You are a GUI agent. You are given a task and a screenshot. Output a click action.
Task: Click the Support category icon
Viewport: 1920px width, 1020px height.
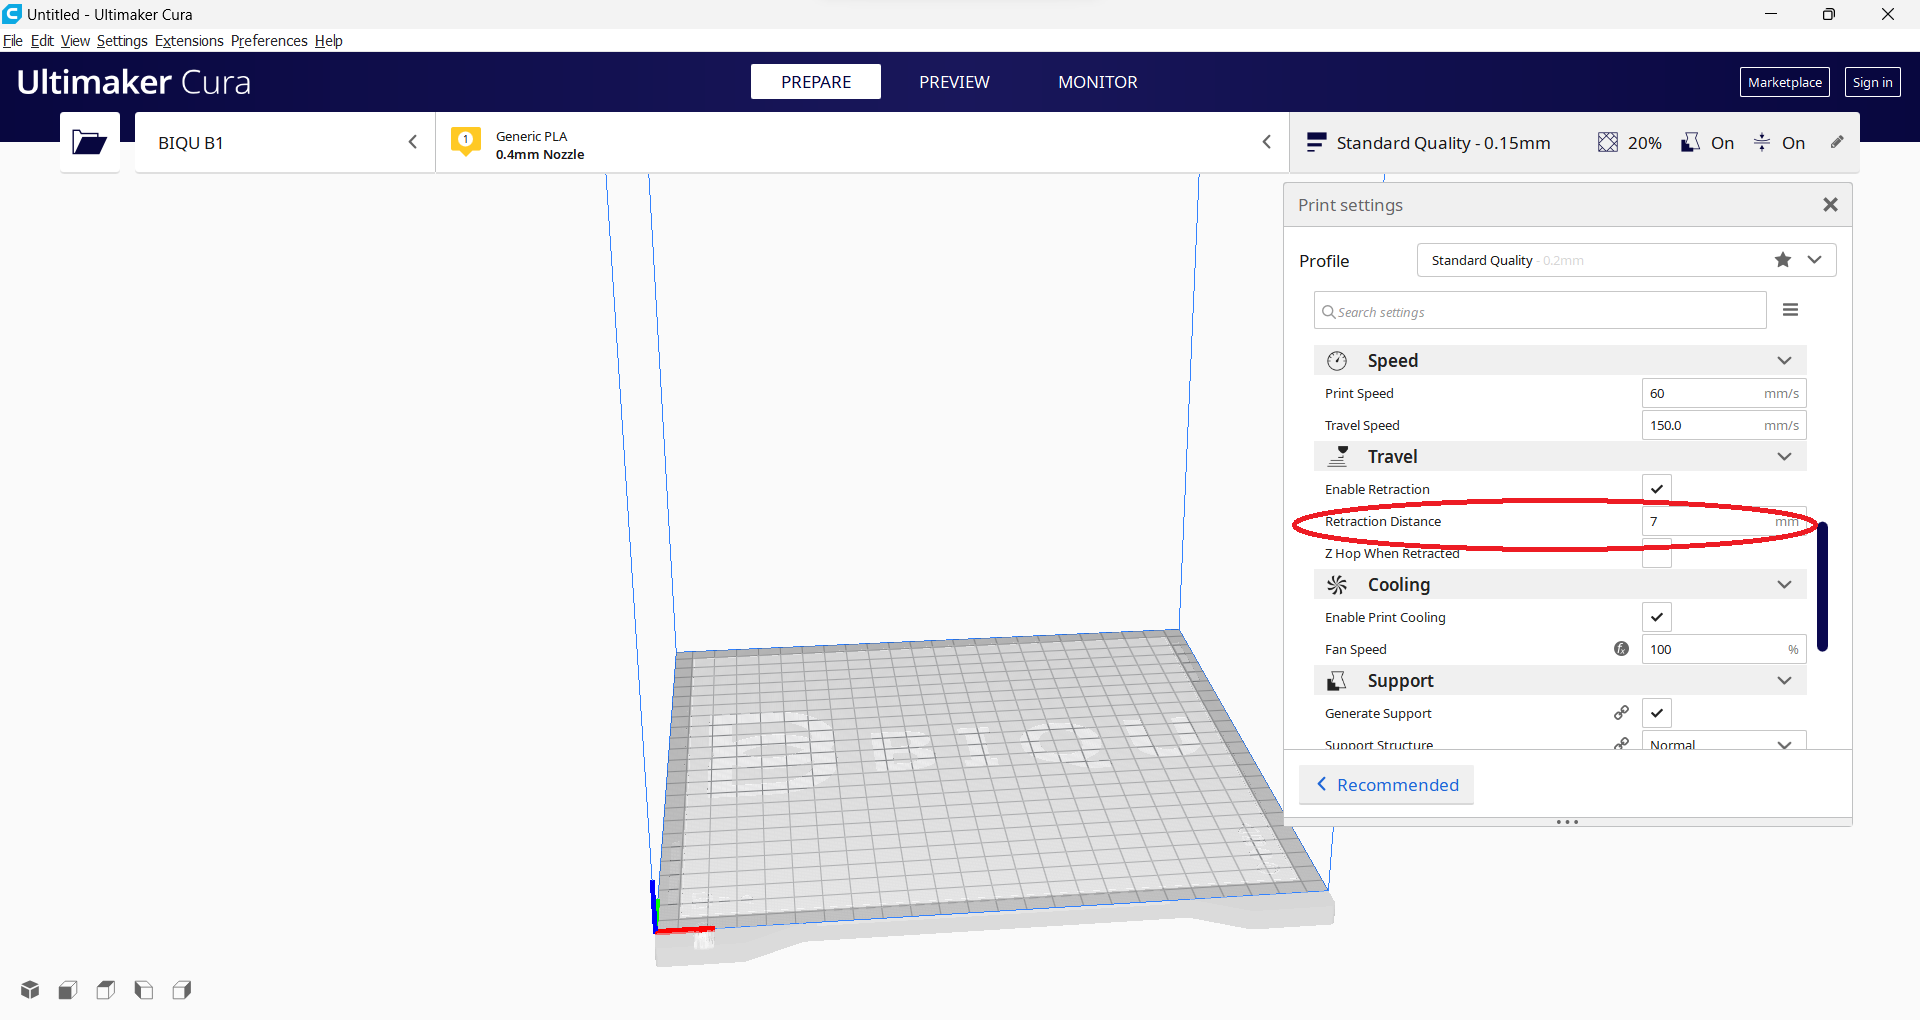point(1337,681)
